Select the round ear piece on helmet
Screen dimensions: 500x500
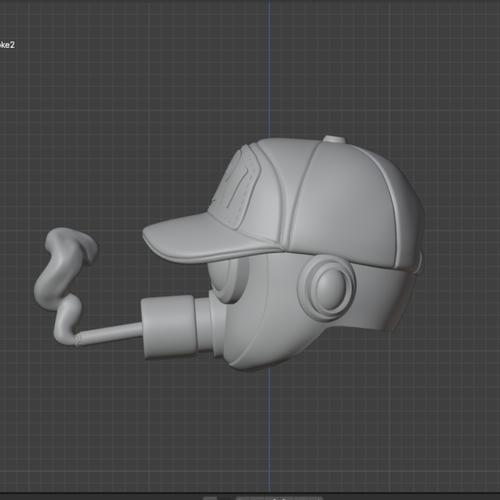coord(327,288)
